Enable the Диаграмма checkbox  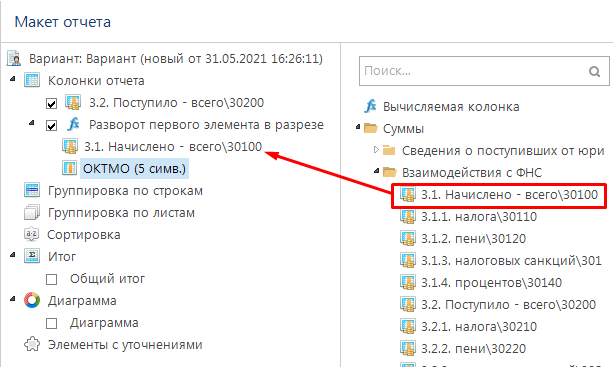click(52, 324)
